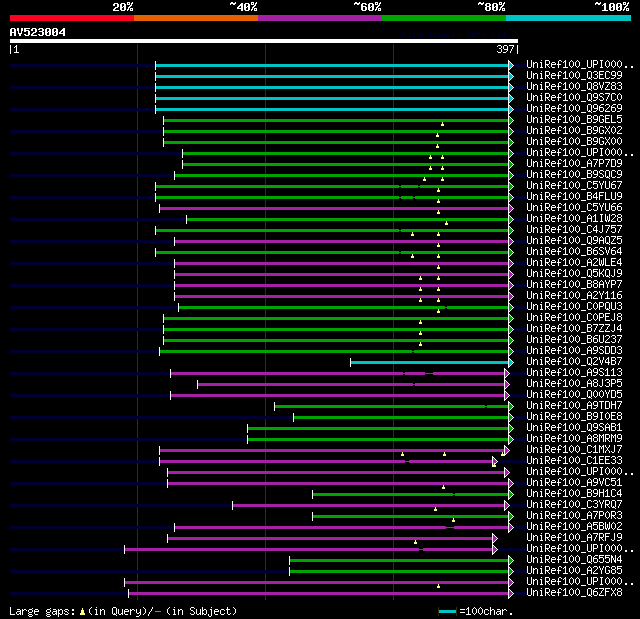Click the cyan ~100% identity color segment

pos(568,18)
